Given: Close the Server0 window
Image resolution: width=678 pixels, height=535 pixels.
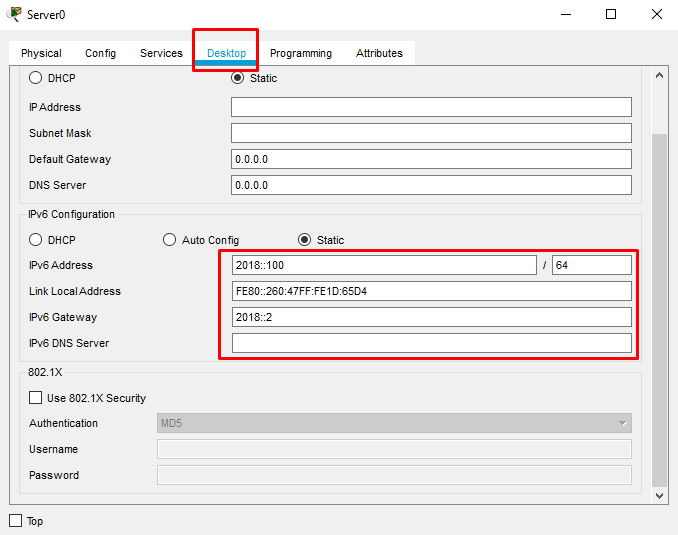Looking at the screenshot, I should click(657, 14).
